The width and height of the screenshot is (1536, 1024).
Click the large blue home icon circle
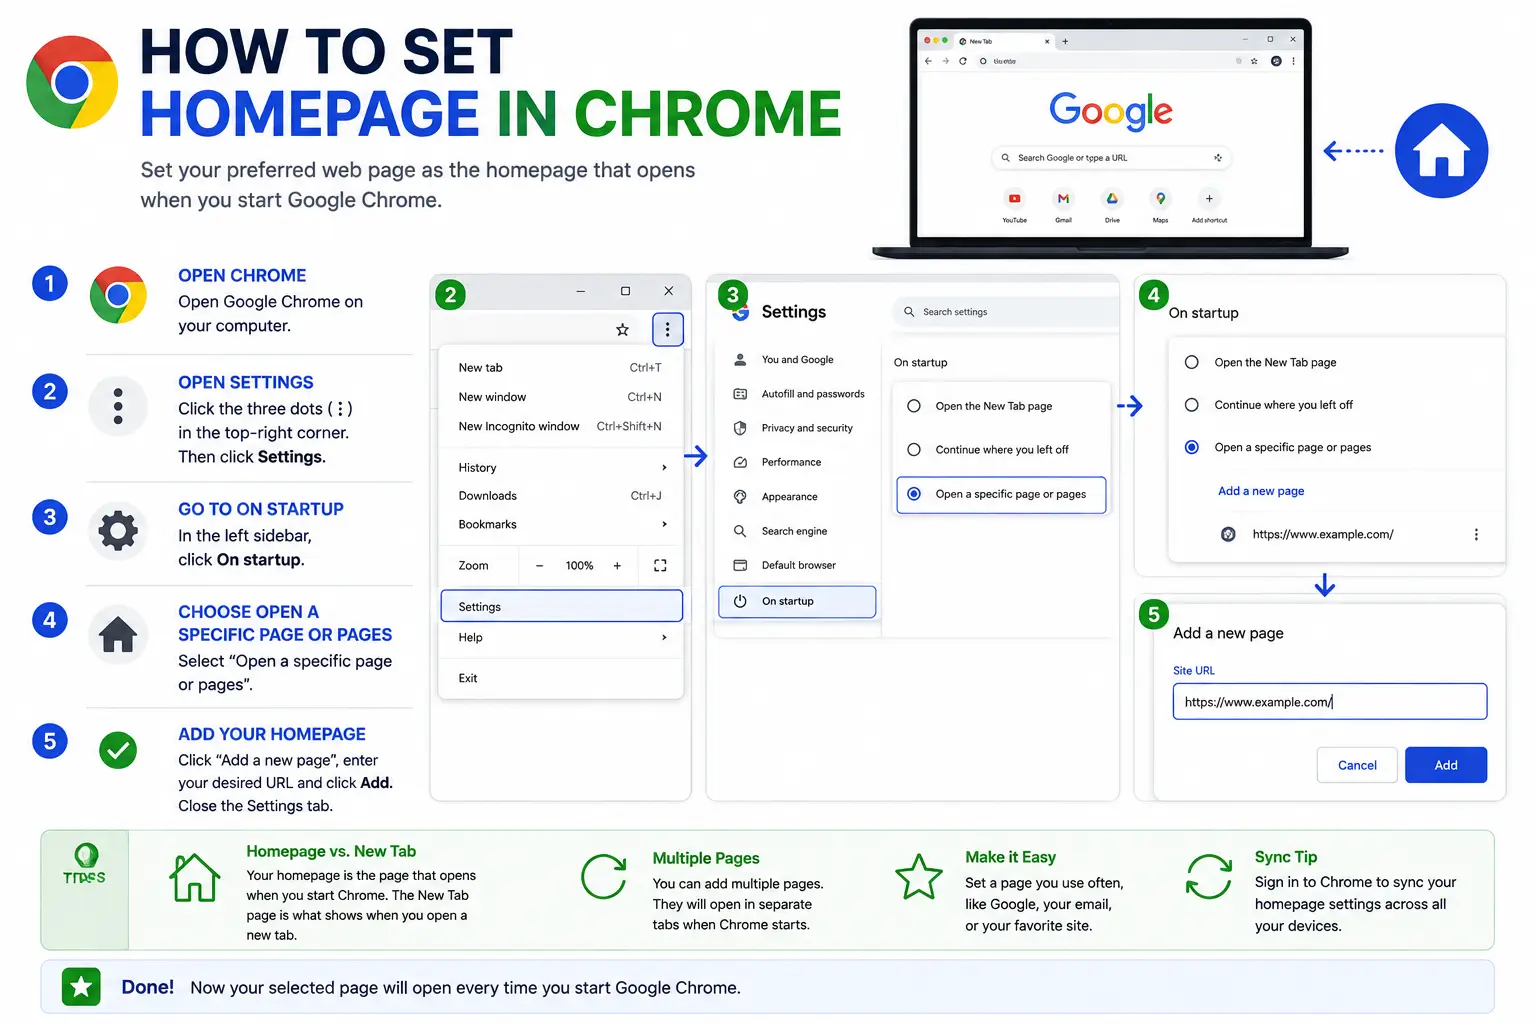coord(1441,151)
